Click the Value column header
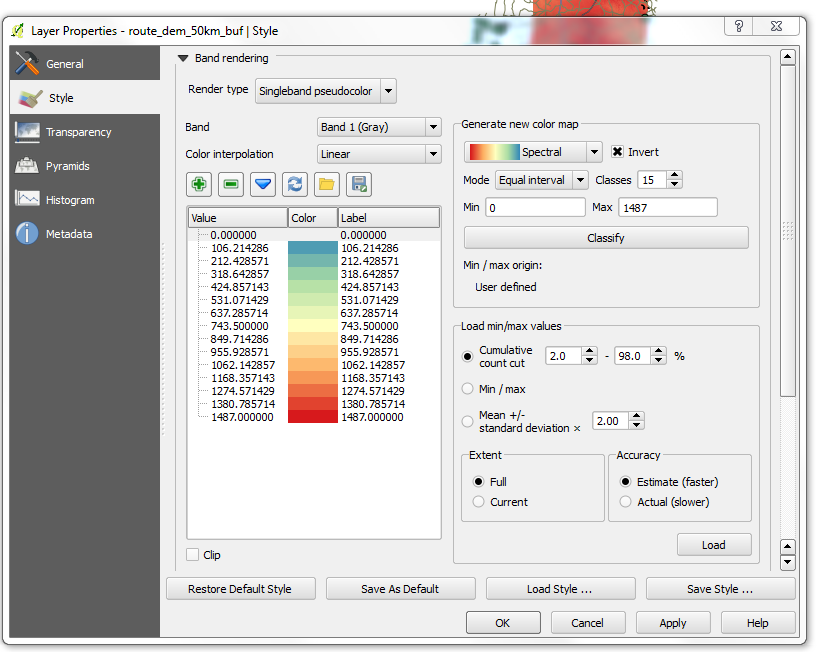This screenshot has width=825, height=652. pyautogui.click(x=238, y=218)
